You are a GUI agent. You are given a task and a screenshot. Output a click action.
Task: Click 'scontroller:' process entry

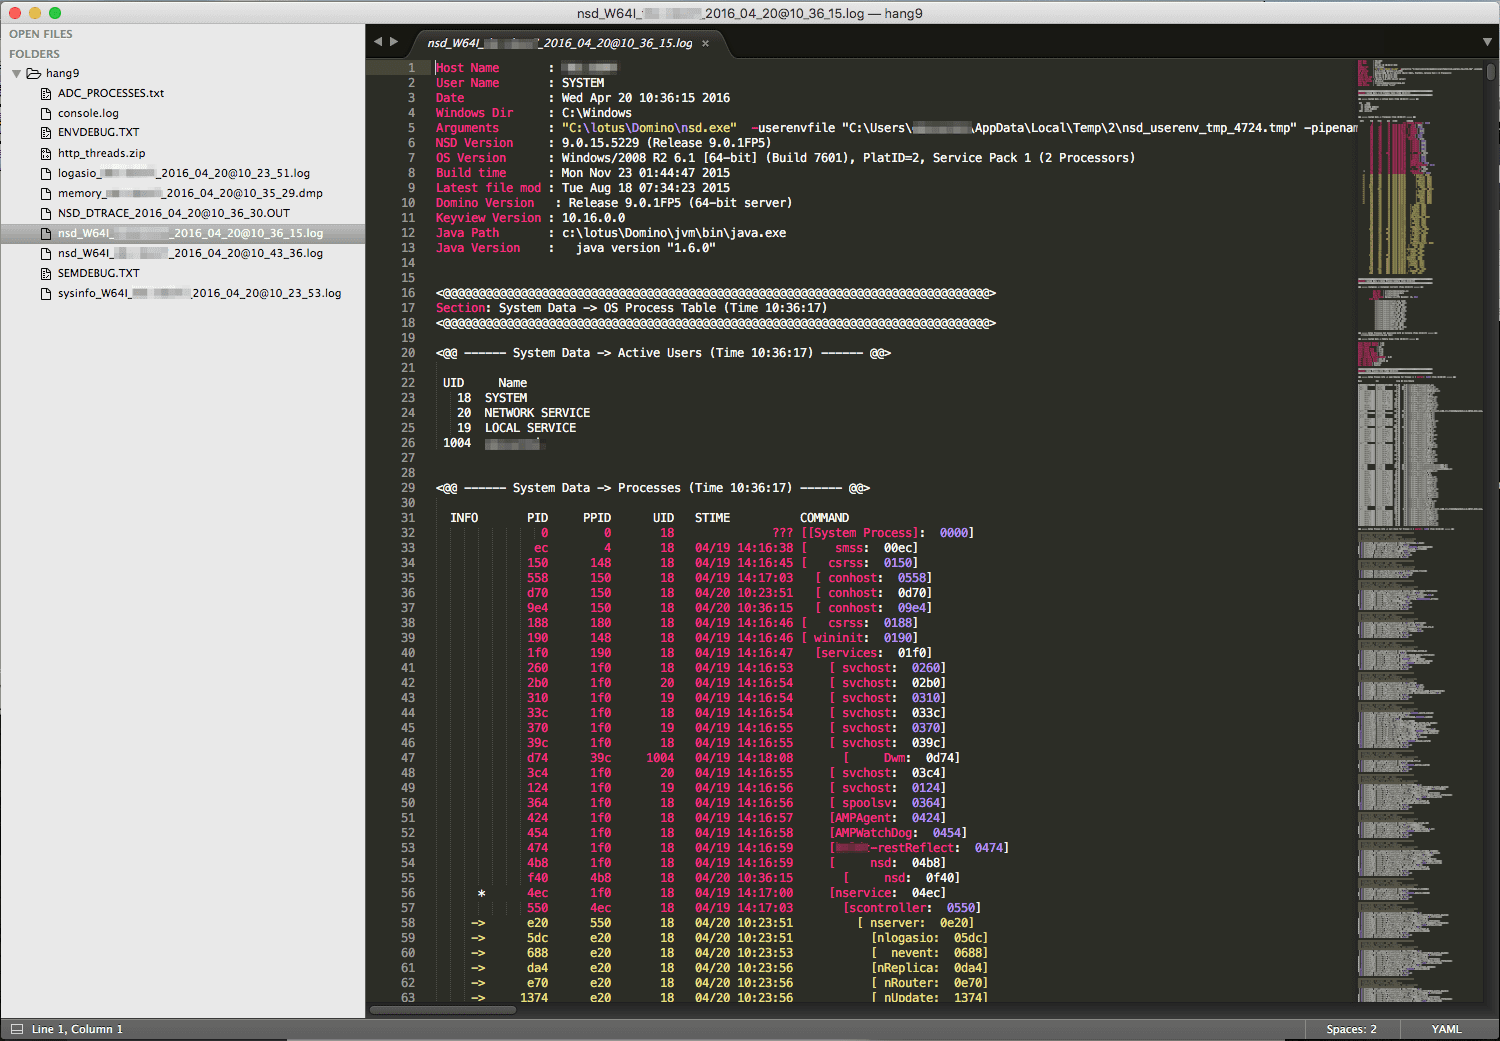click(x=890, y=908)
